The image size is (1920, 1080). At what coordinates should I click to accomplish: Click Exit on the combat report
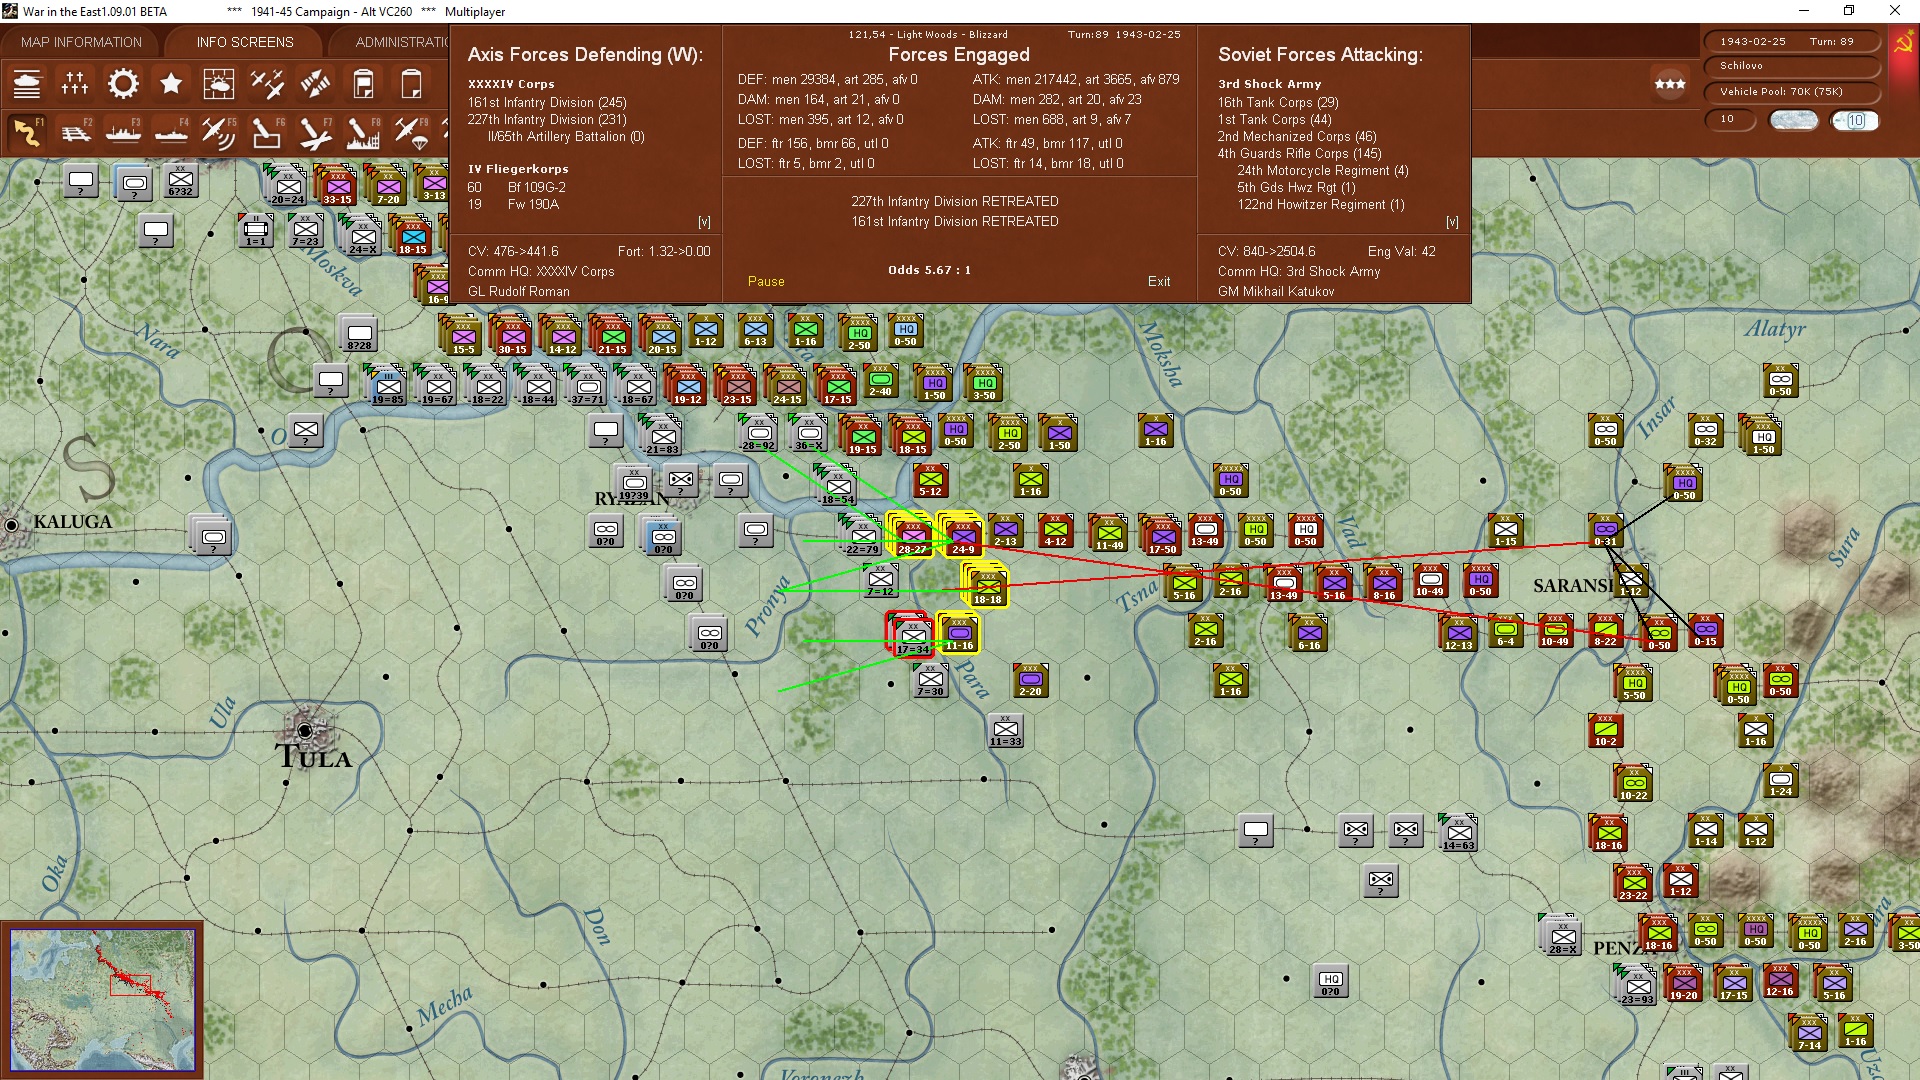tap(1158, 281)
